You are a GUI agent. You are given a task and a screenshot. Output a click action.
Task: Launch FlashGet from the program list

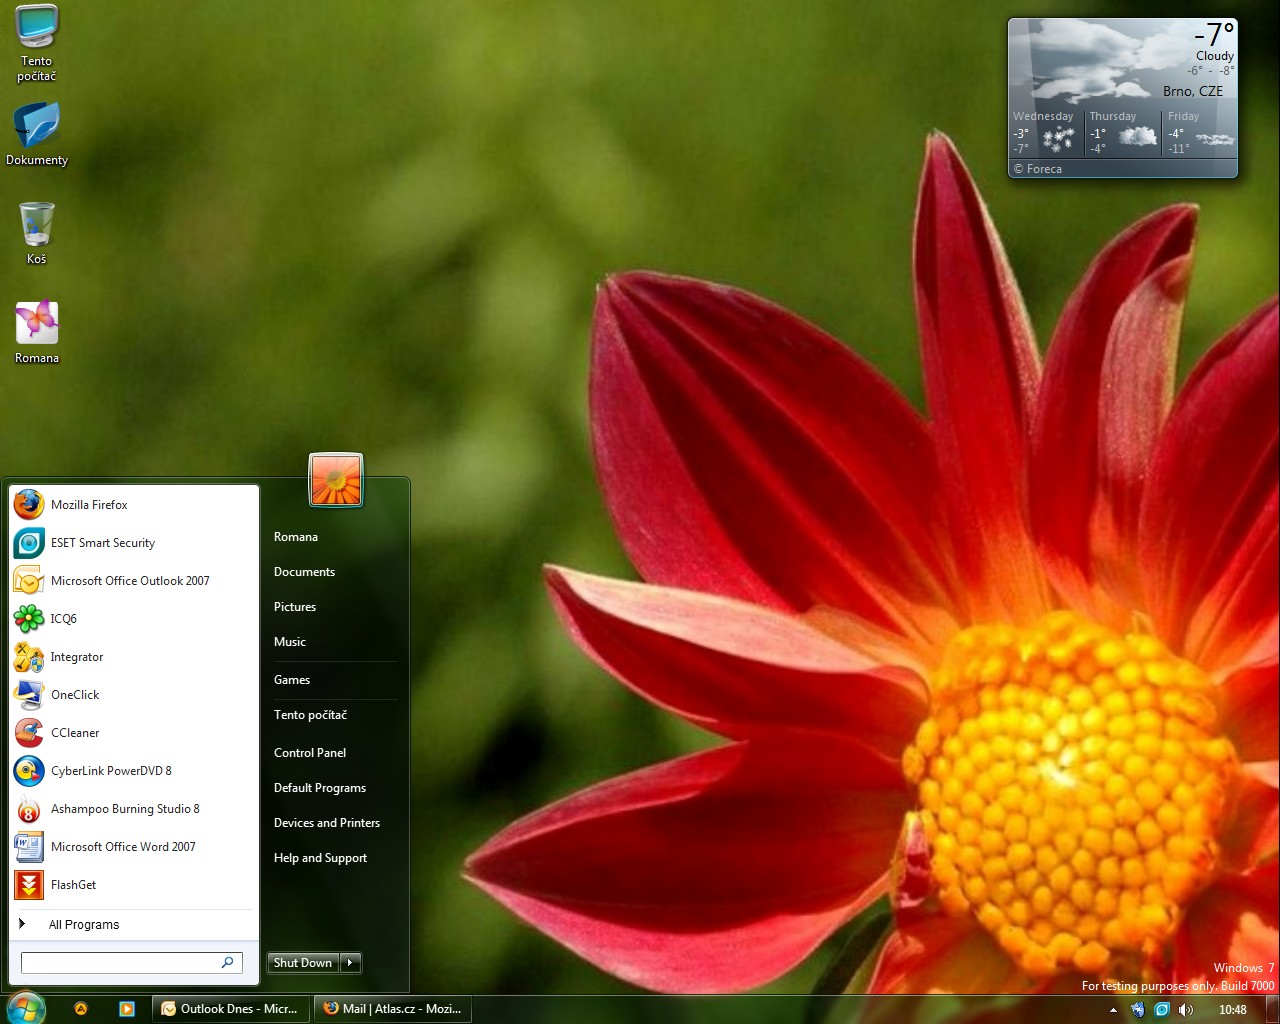pyautogui.click(x=73, y=885)
